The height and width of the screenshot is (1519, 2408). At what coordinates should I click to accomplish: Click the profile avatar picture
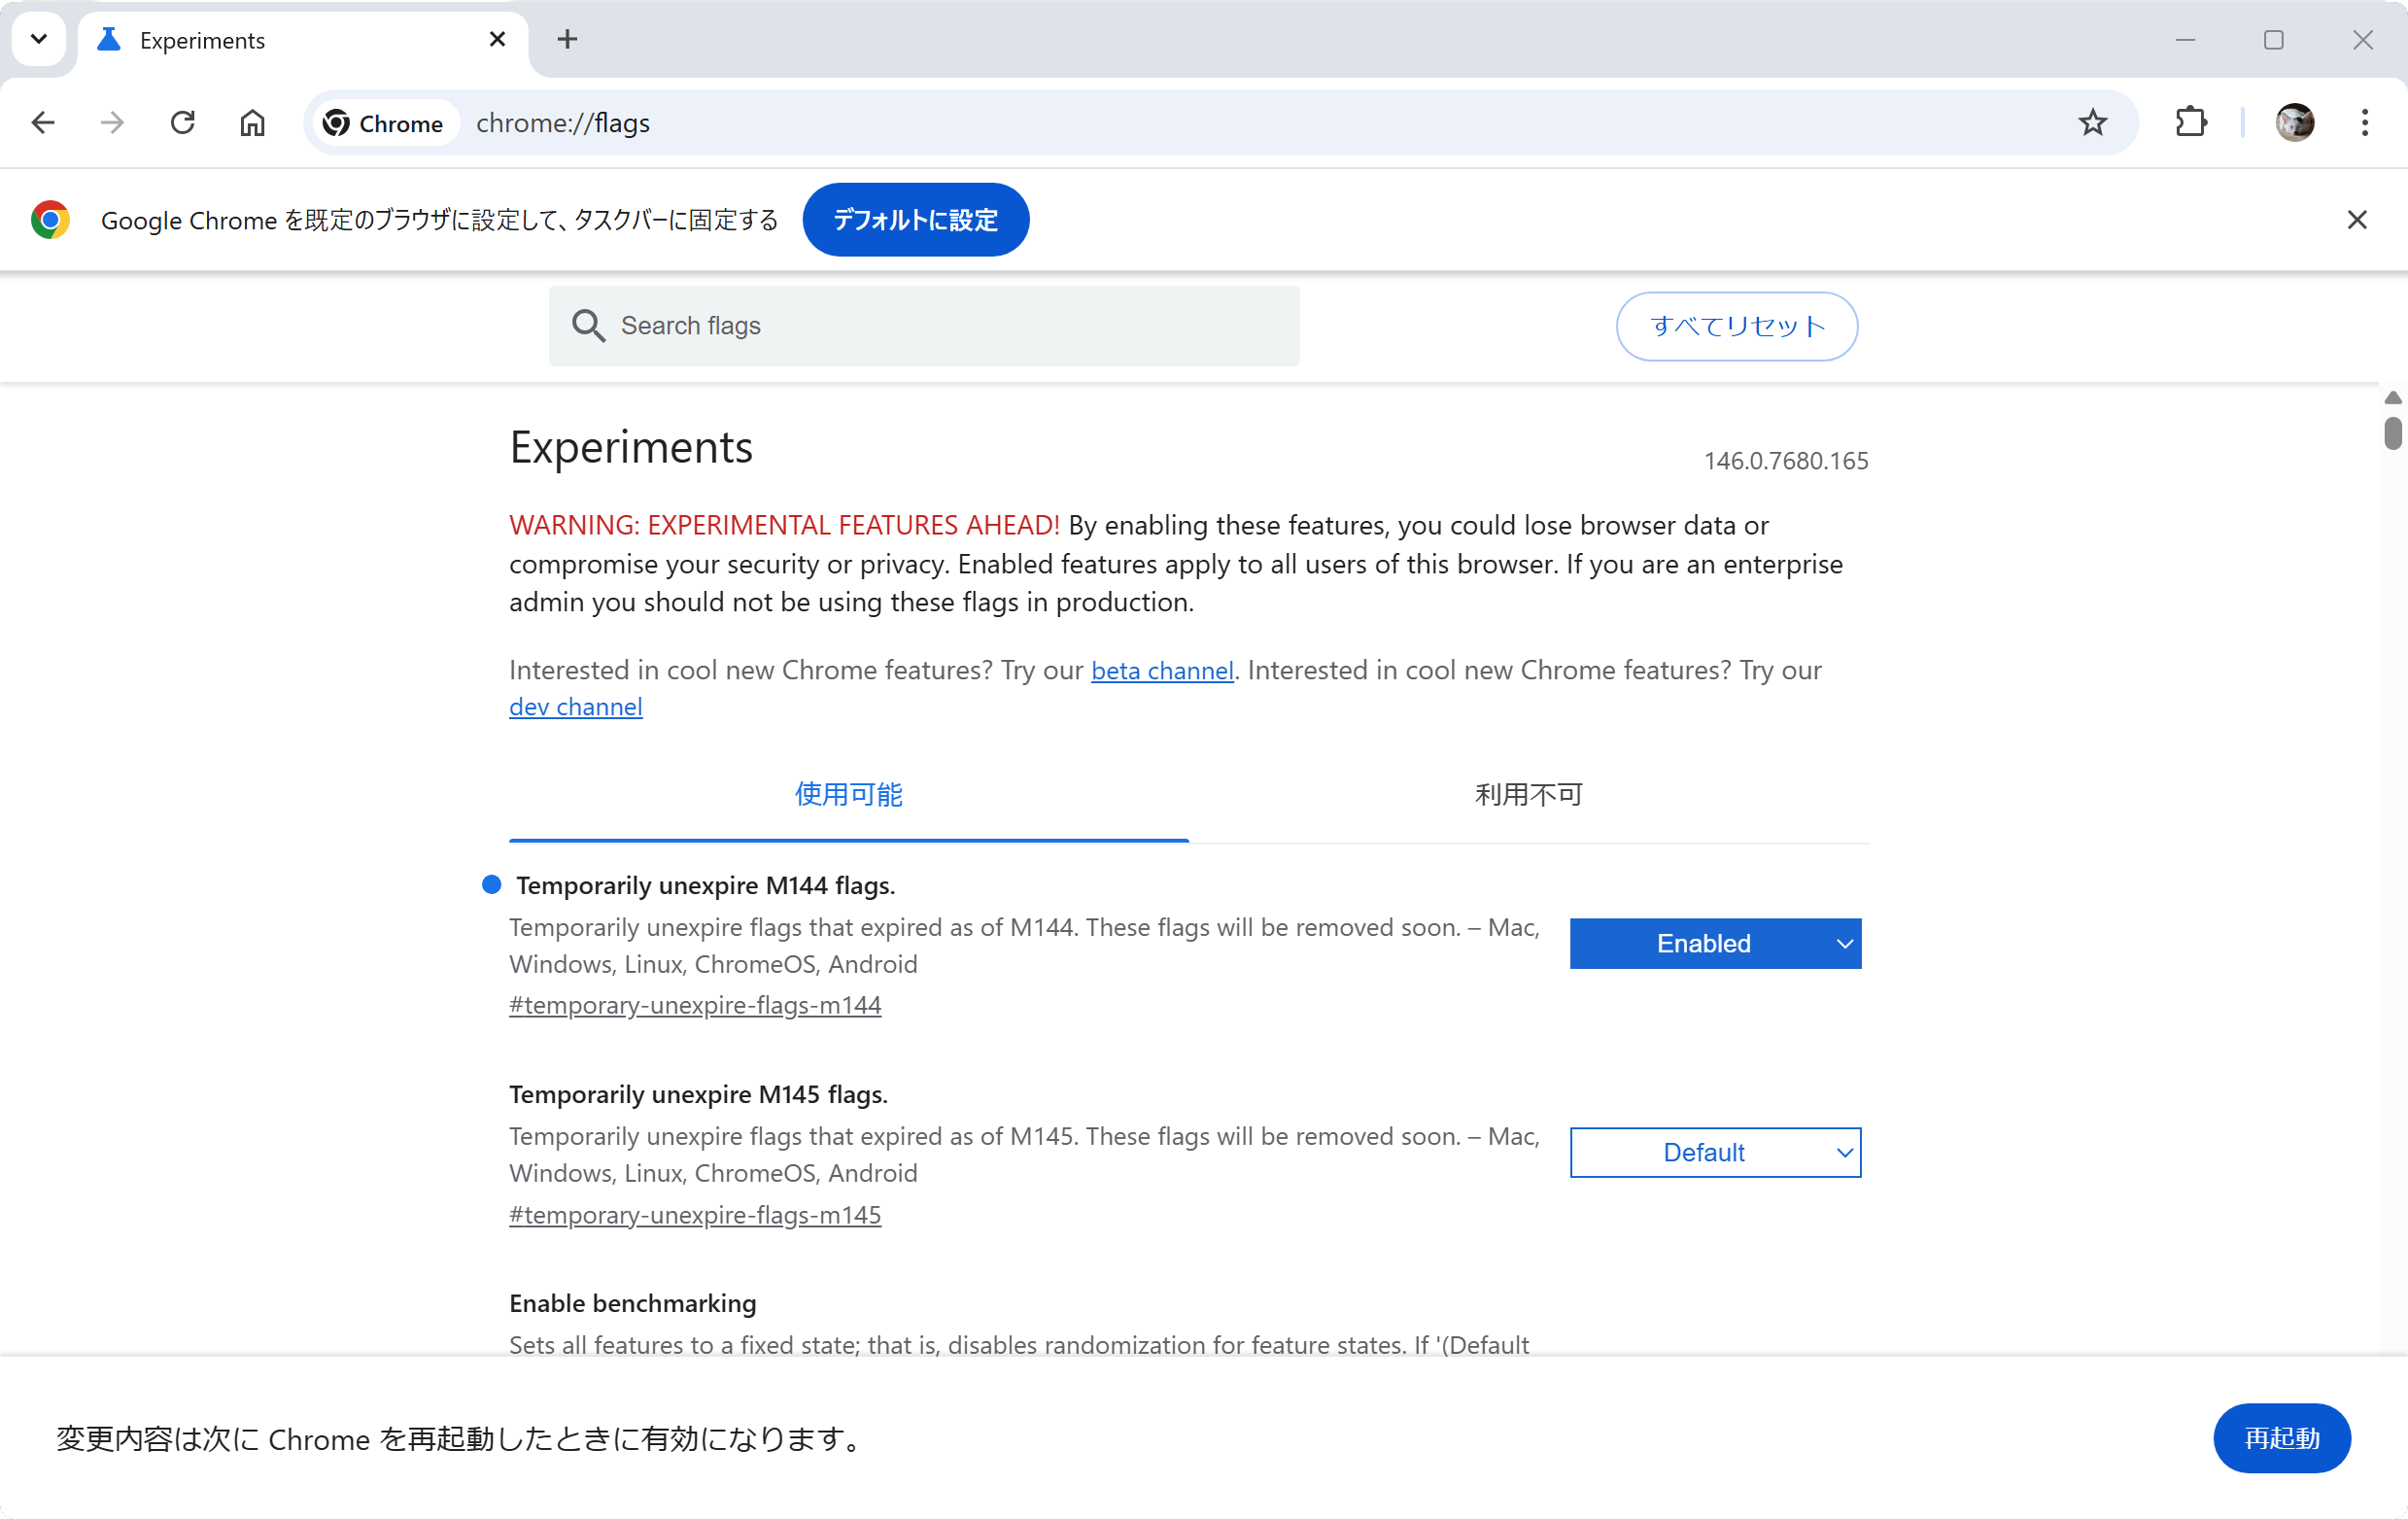(x=2295, y=122)
